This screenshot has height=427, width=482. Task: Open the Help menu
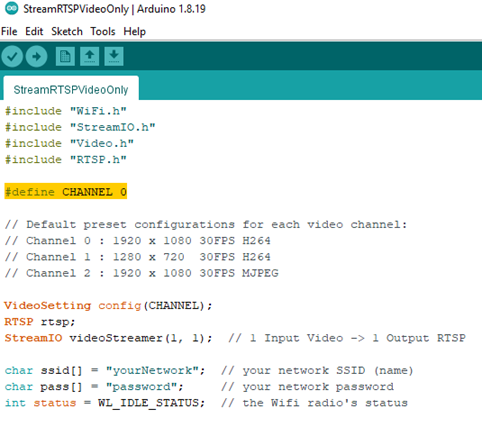[135, 31]
